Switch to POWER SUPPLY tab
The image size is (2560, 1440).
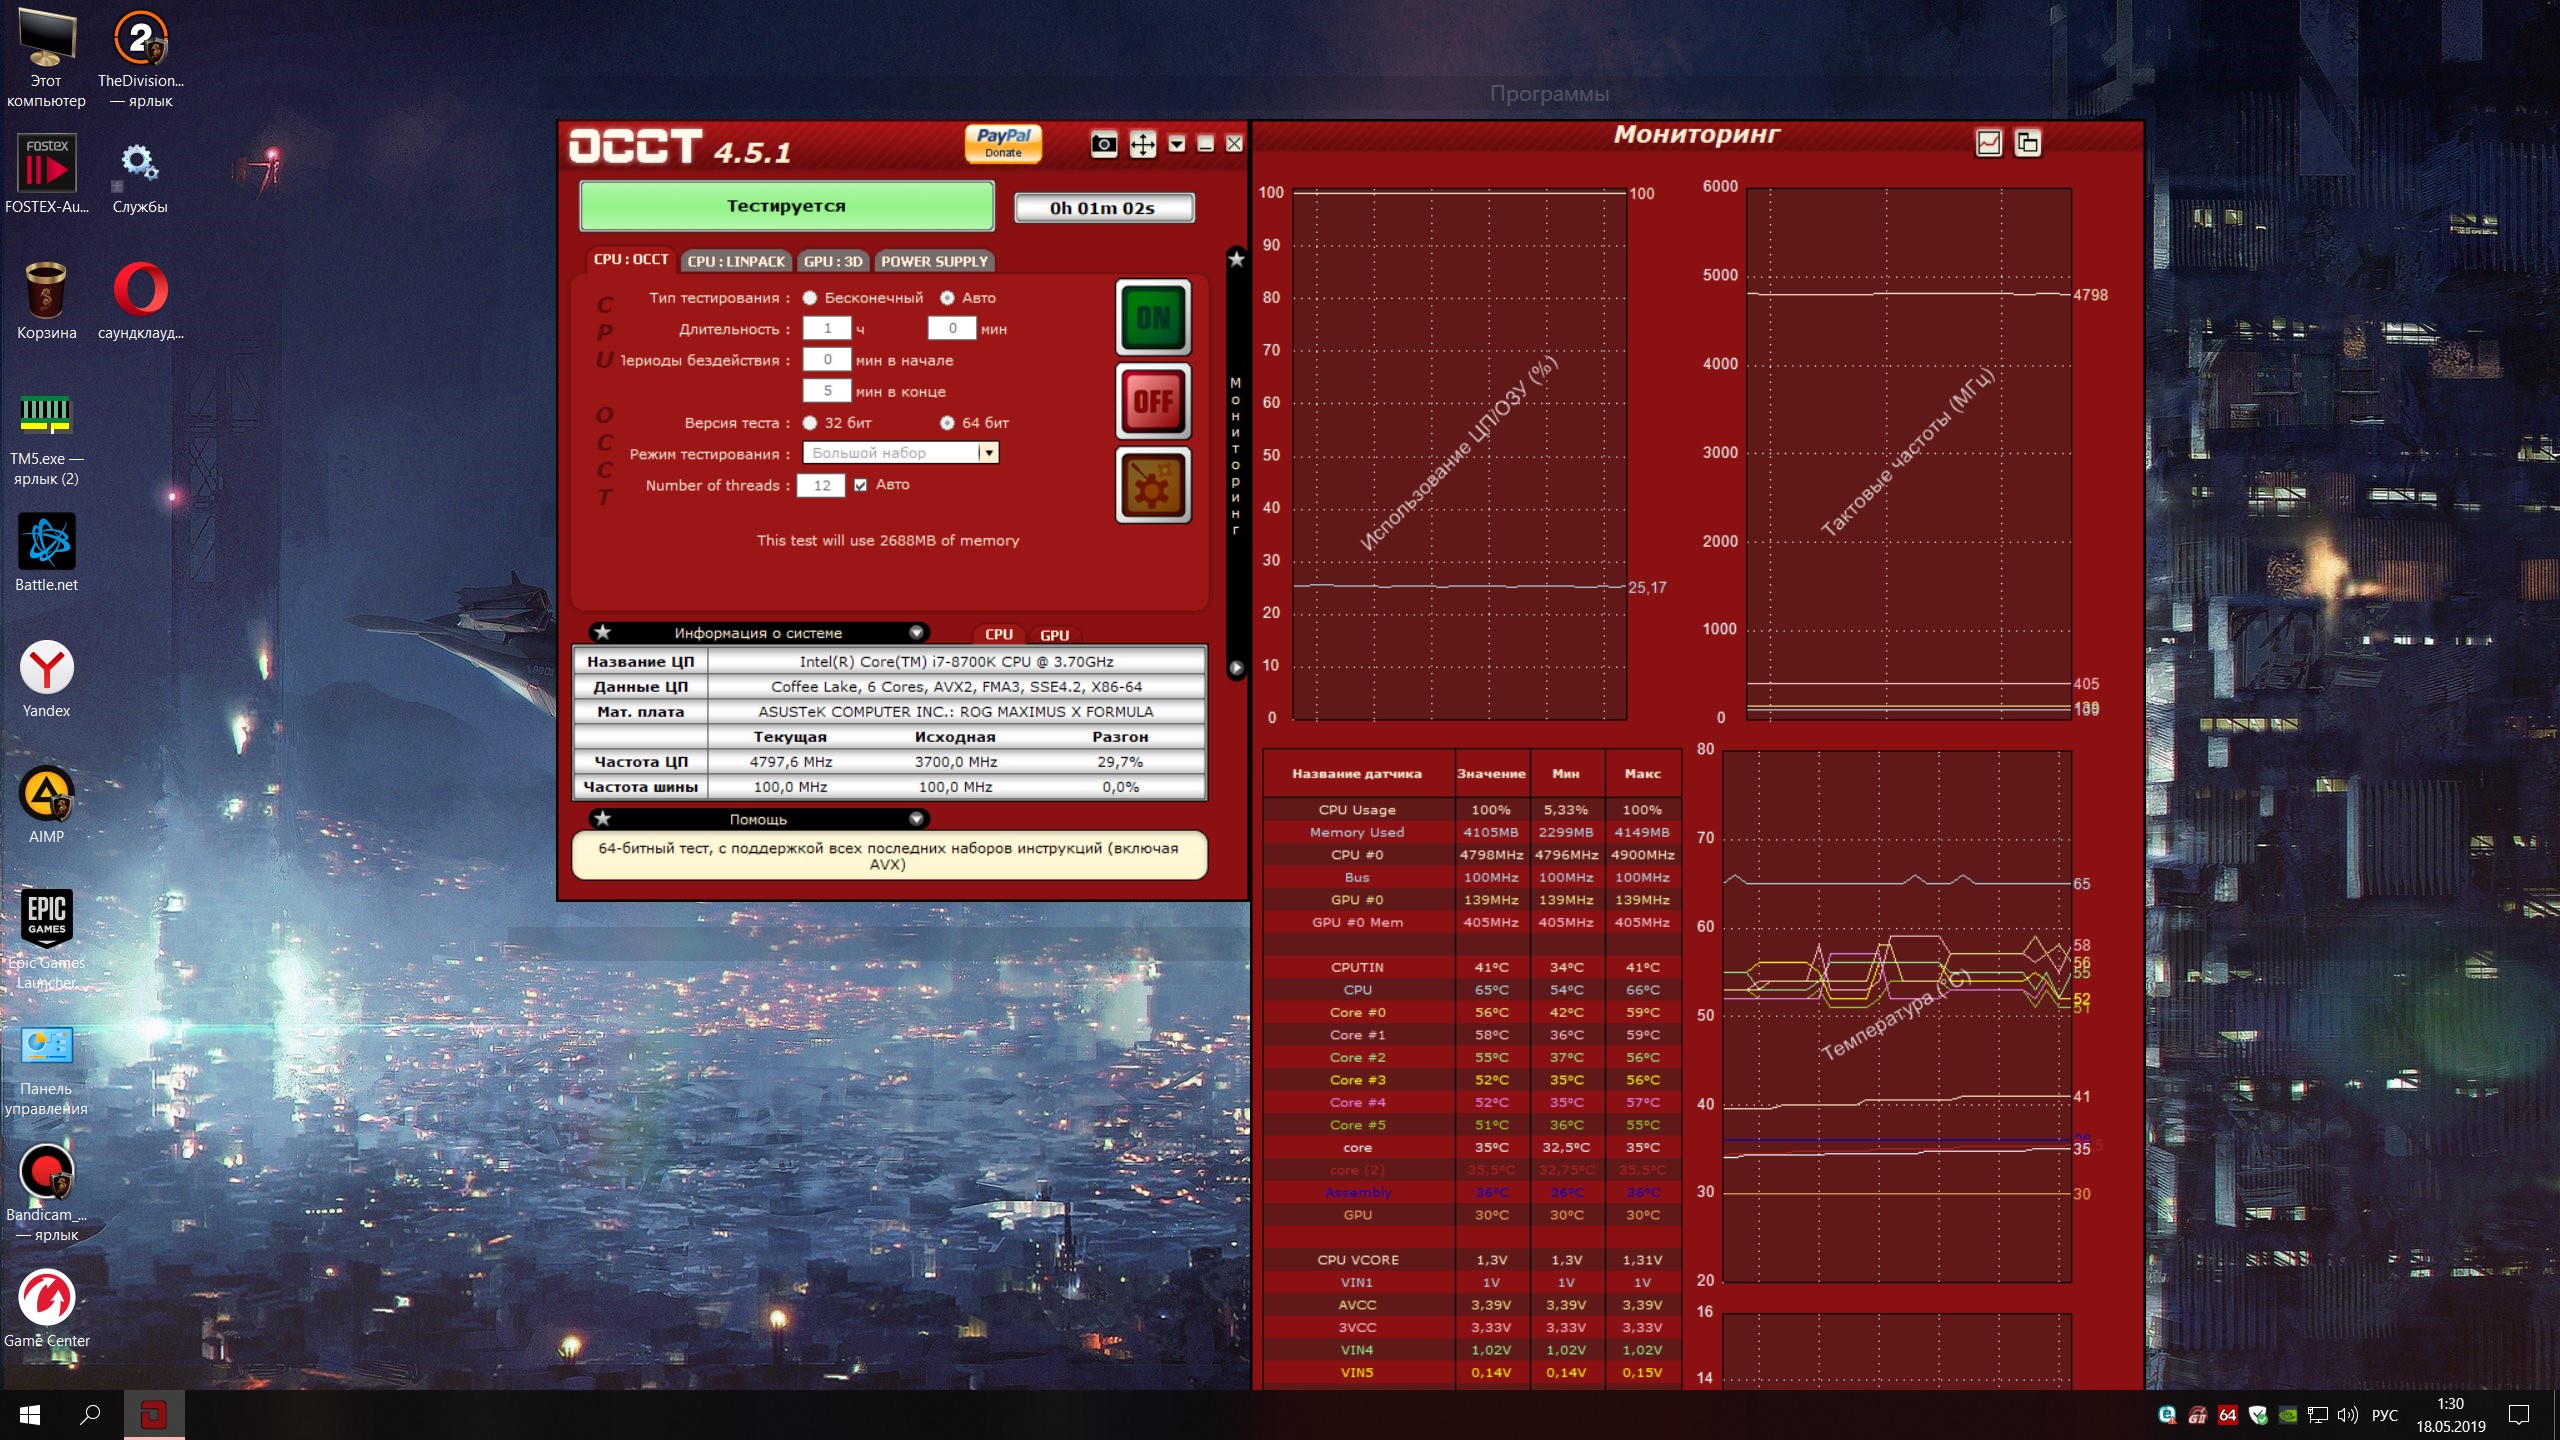point(934,261)
